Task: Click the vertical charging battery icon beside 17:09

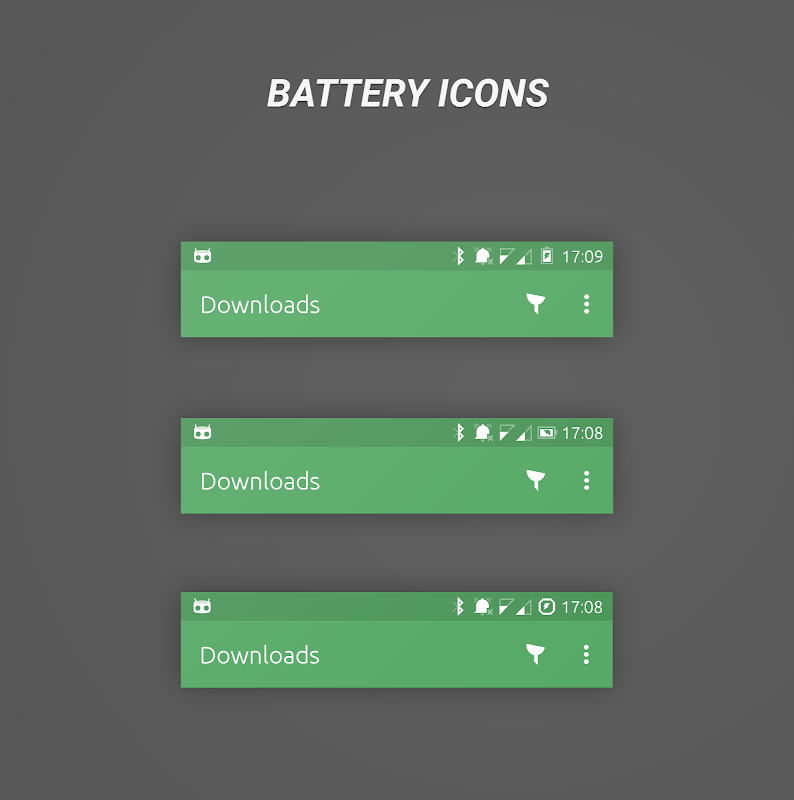Action: 547,256
